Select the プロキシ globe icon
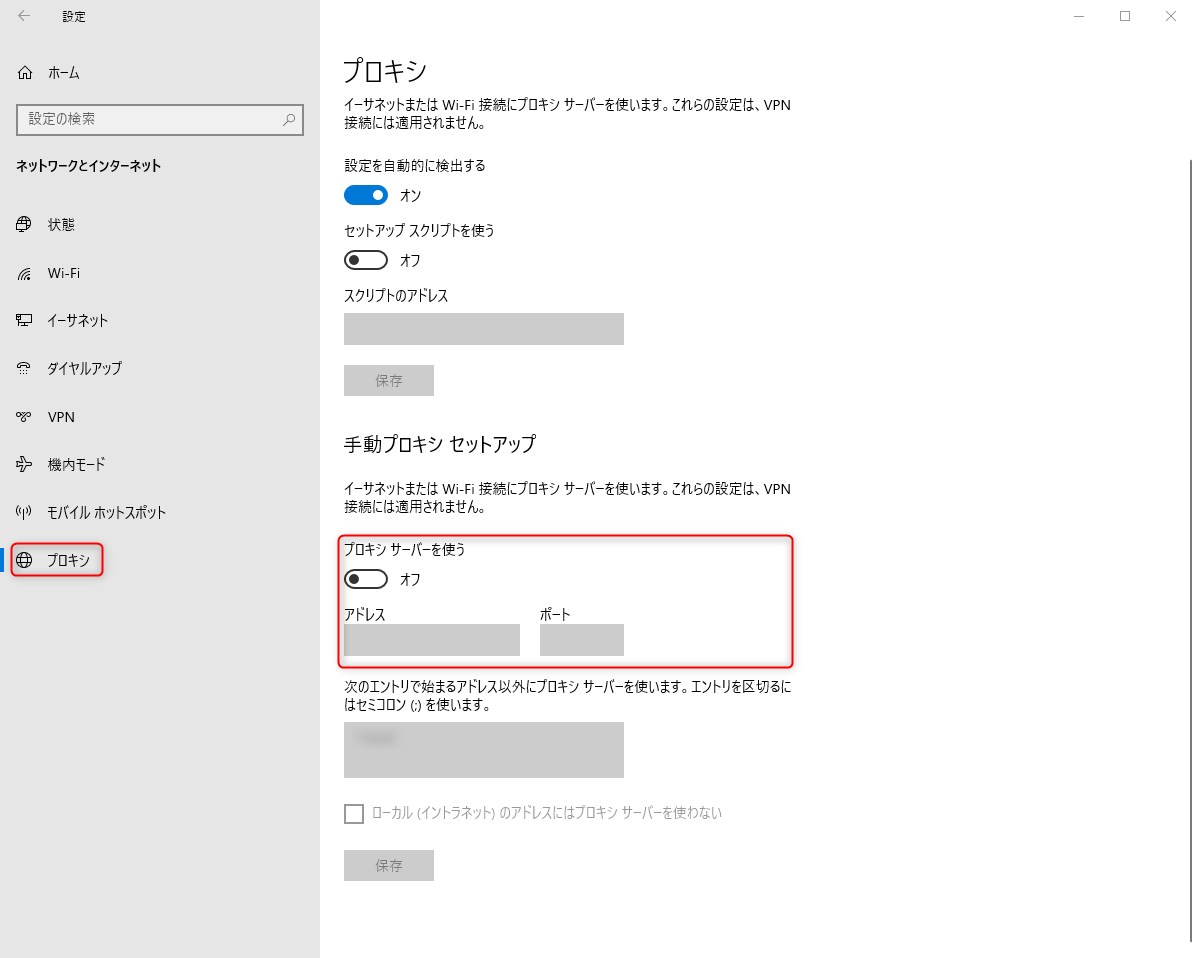The width and height of the screenshot is (1194, 958). click(24, 560)
